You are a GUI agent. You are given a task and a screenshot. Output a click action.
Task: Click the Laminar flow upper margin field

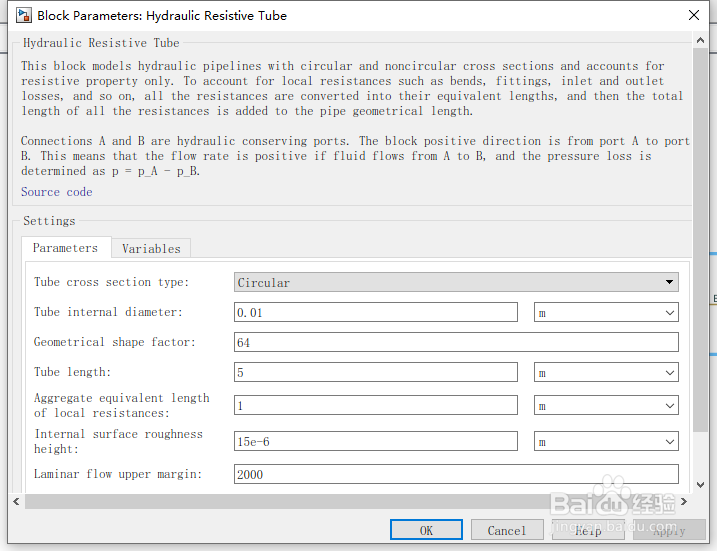pyautogui.click(x=456, y=474)
